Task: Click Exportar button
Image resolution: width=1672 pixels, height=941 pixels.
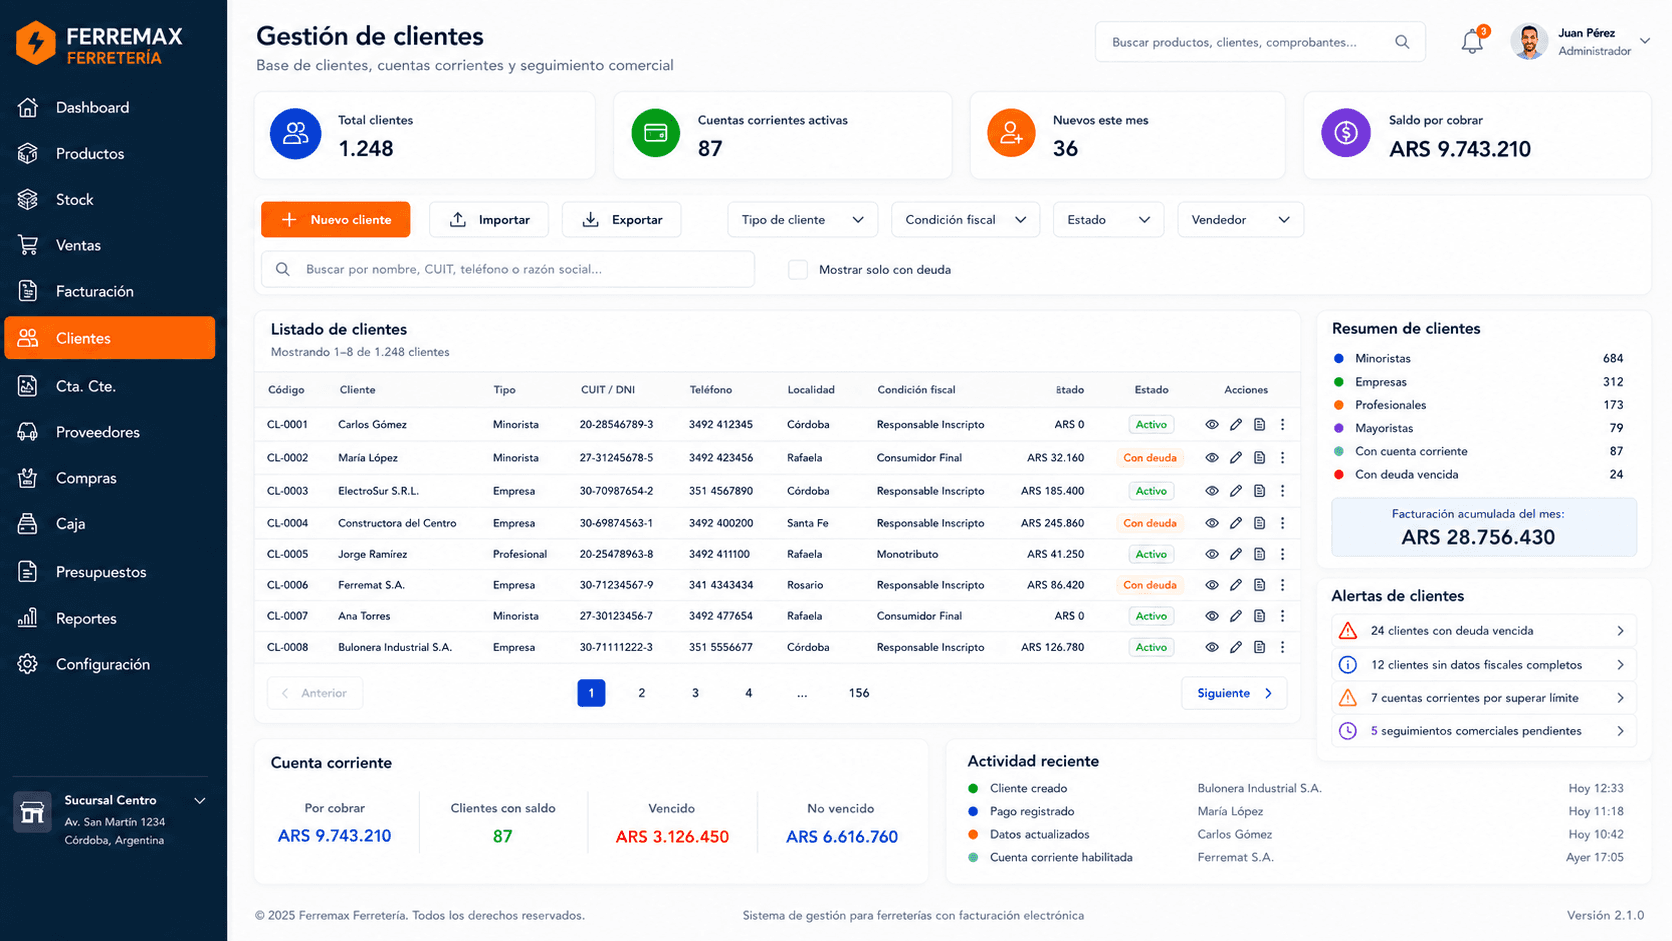Action: pyautogui.click(x=621, y=220)
